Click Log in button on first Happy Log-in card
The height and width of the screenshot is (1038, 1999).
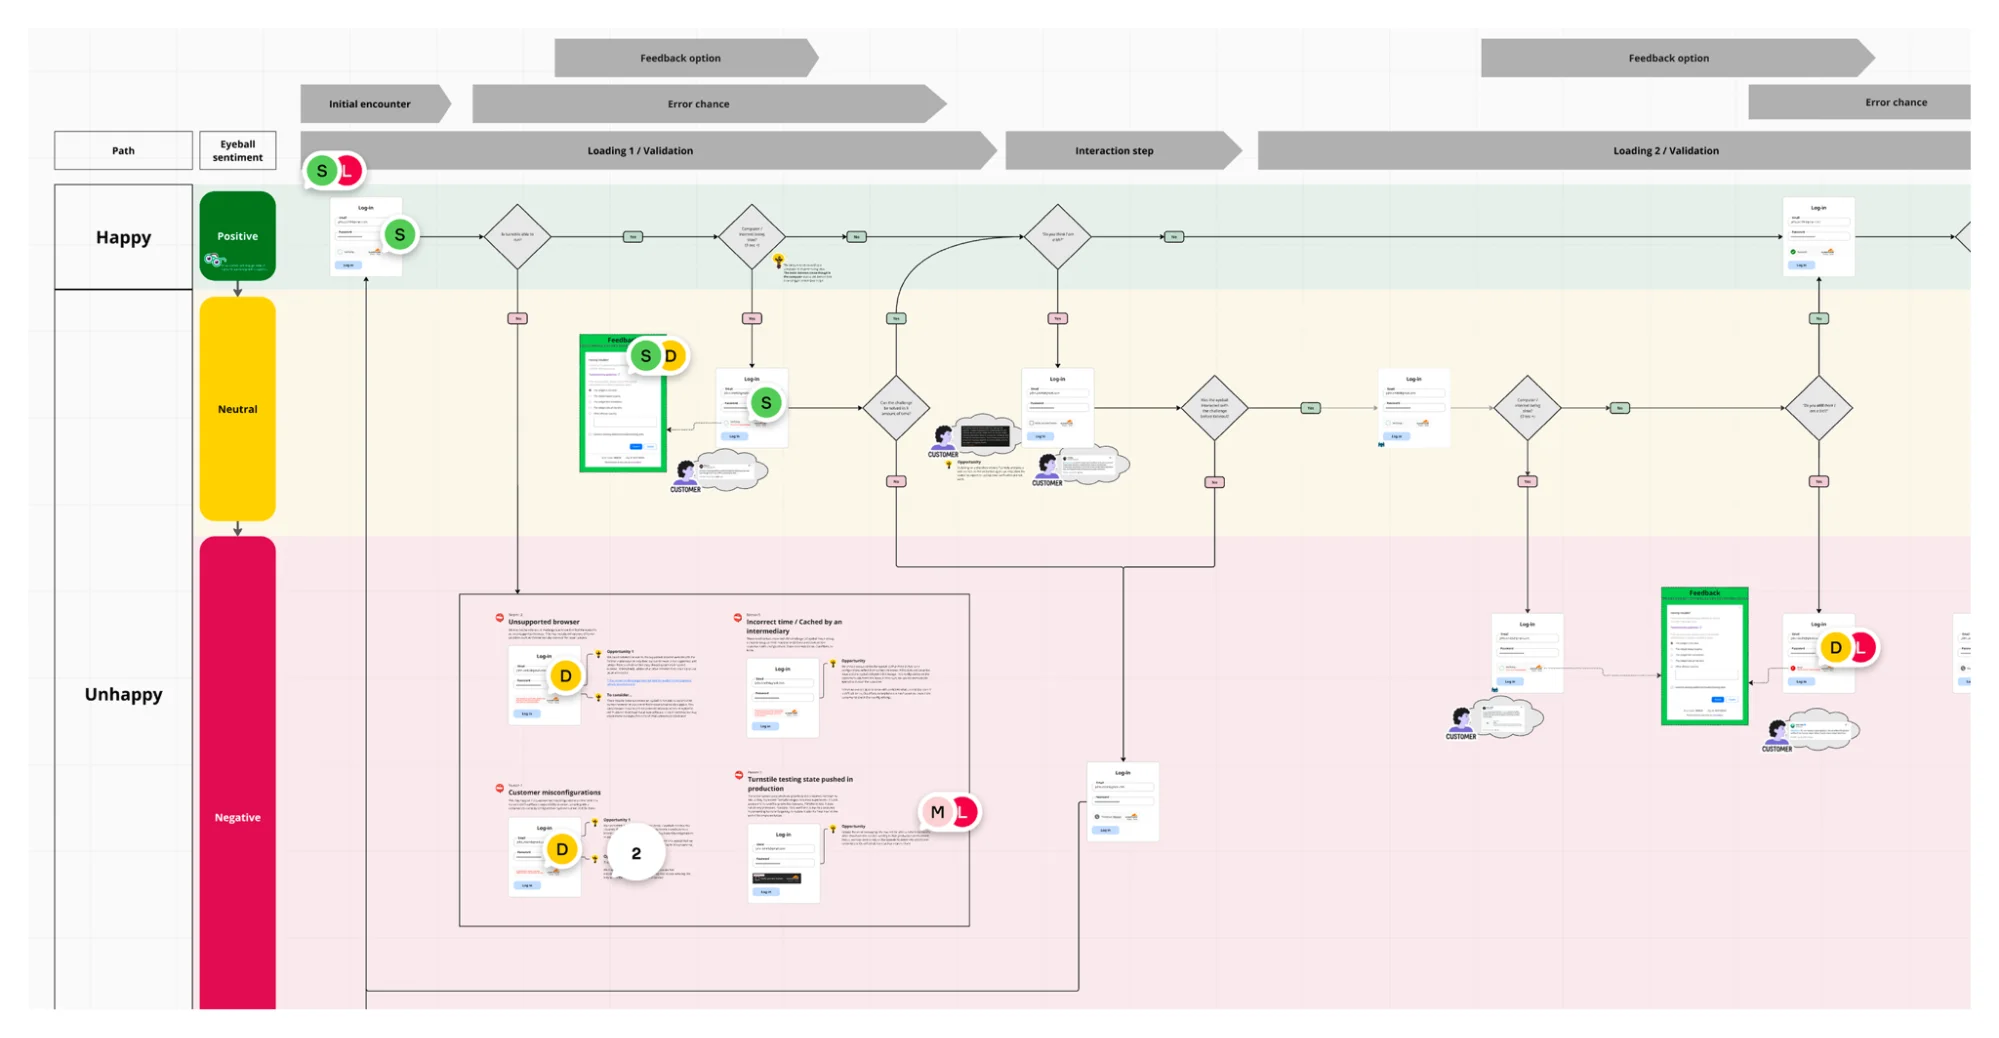tap(348, 265)
